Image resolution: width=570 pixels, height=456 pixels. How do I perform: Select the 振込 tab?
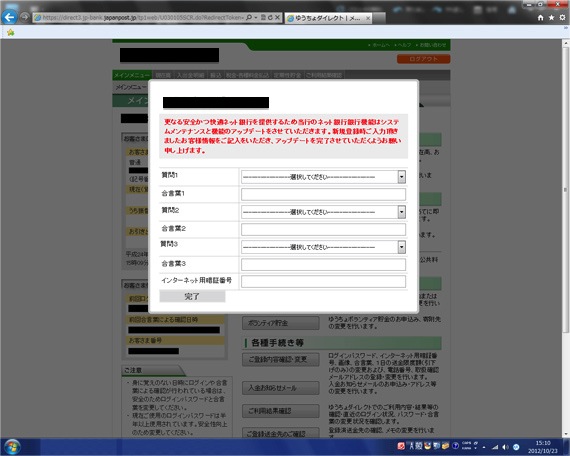point(216,75)
